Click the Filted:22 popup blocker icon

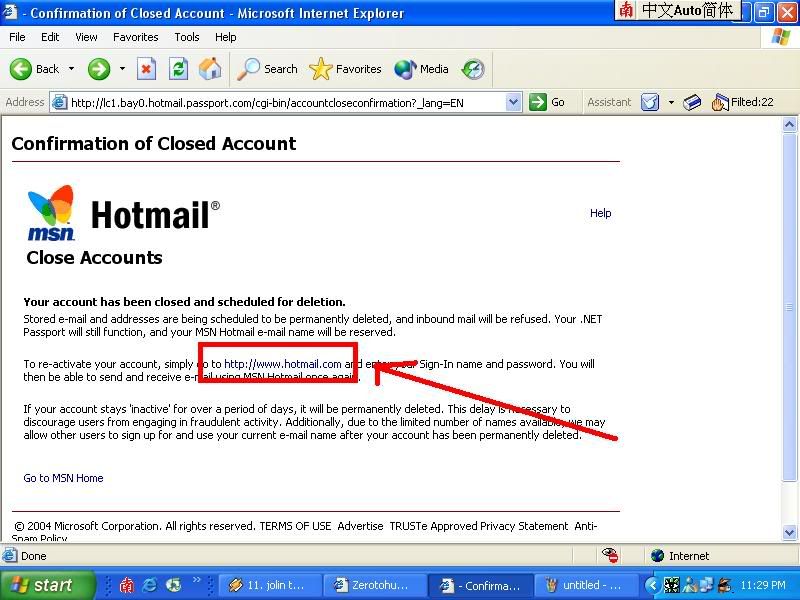click(x=743, y=103)
